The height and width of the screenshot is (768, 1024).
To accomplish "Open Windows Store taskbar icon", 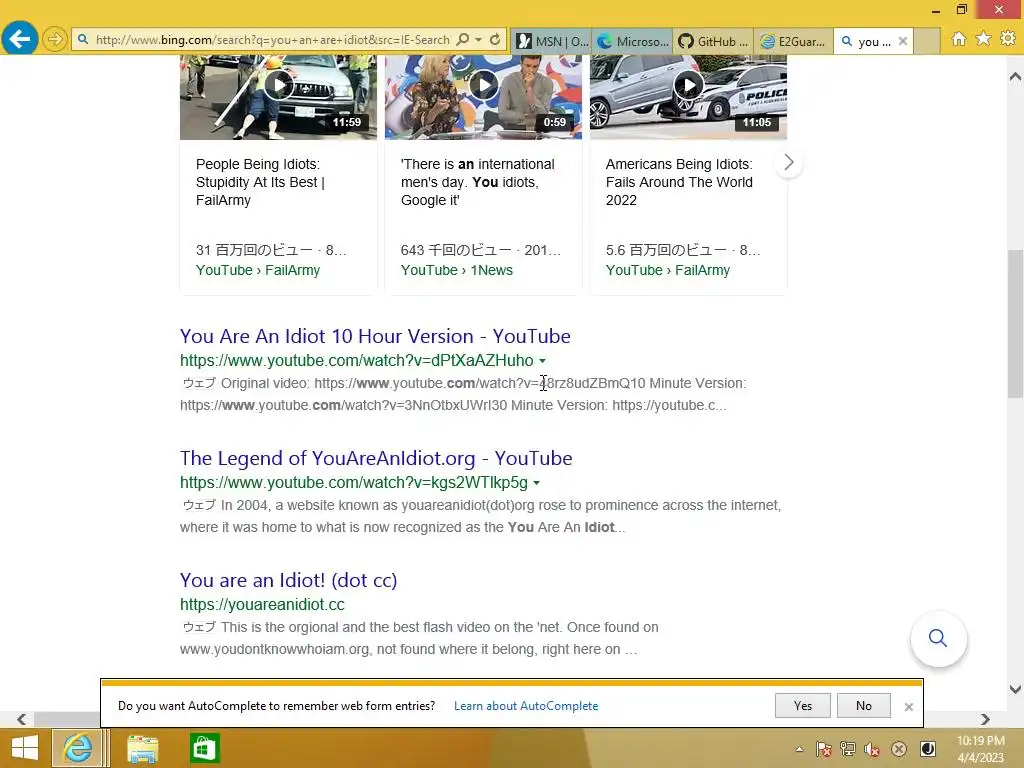I will tap(204, 748).
